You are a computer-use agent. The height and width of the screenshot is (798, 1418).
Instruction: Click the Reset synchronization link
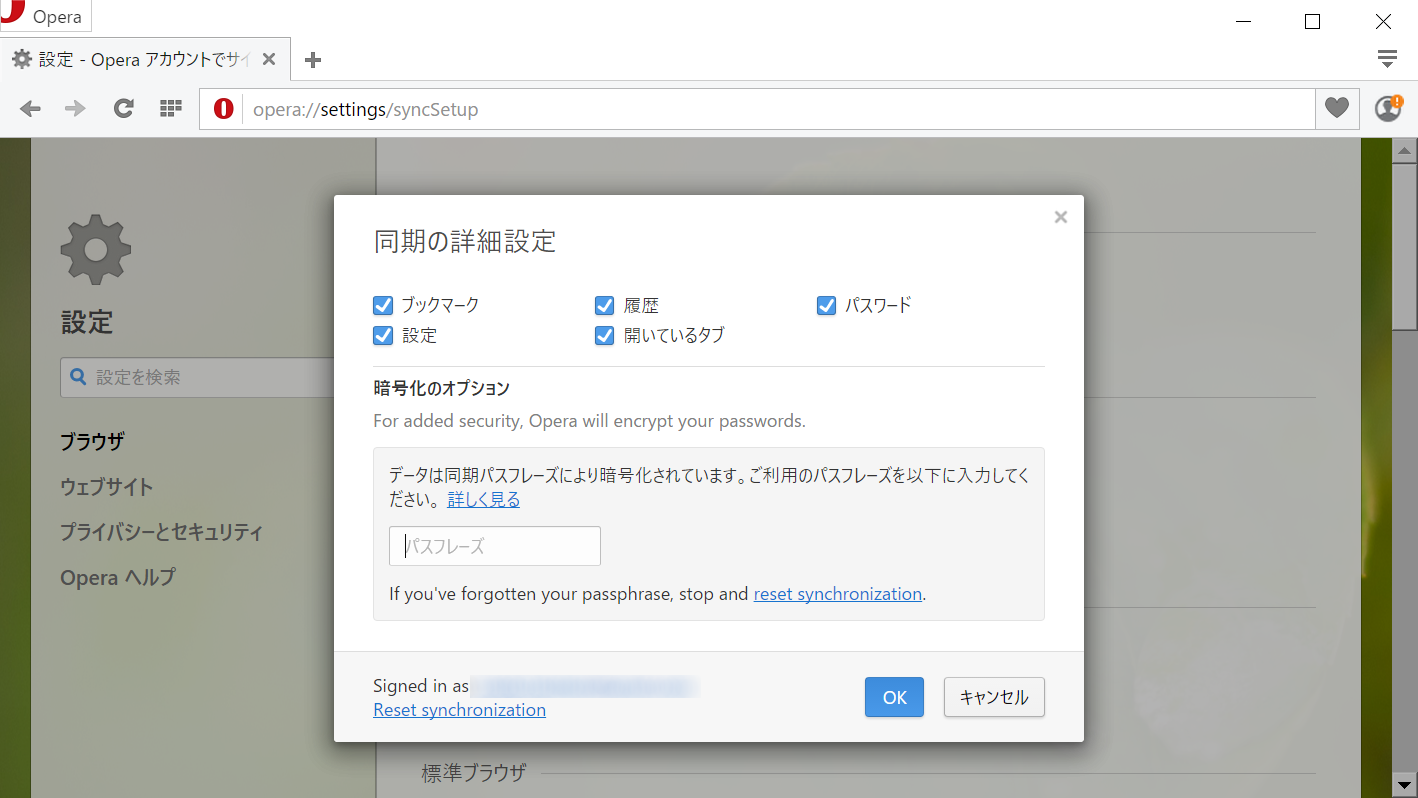point(459,709)
